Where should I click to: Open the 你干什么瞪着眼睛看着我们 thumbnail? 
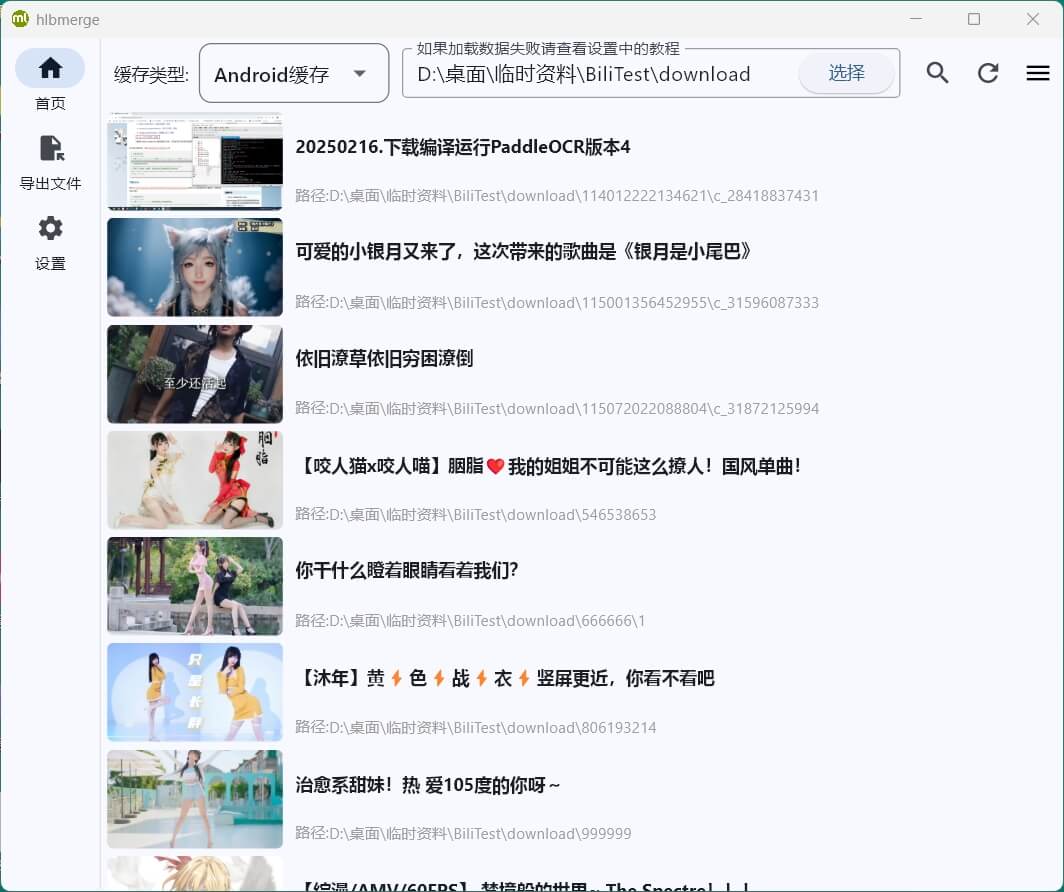point(195,586)
